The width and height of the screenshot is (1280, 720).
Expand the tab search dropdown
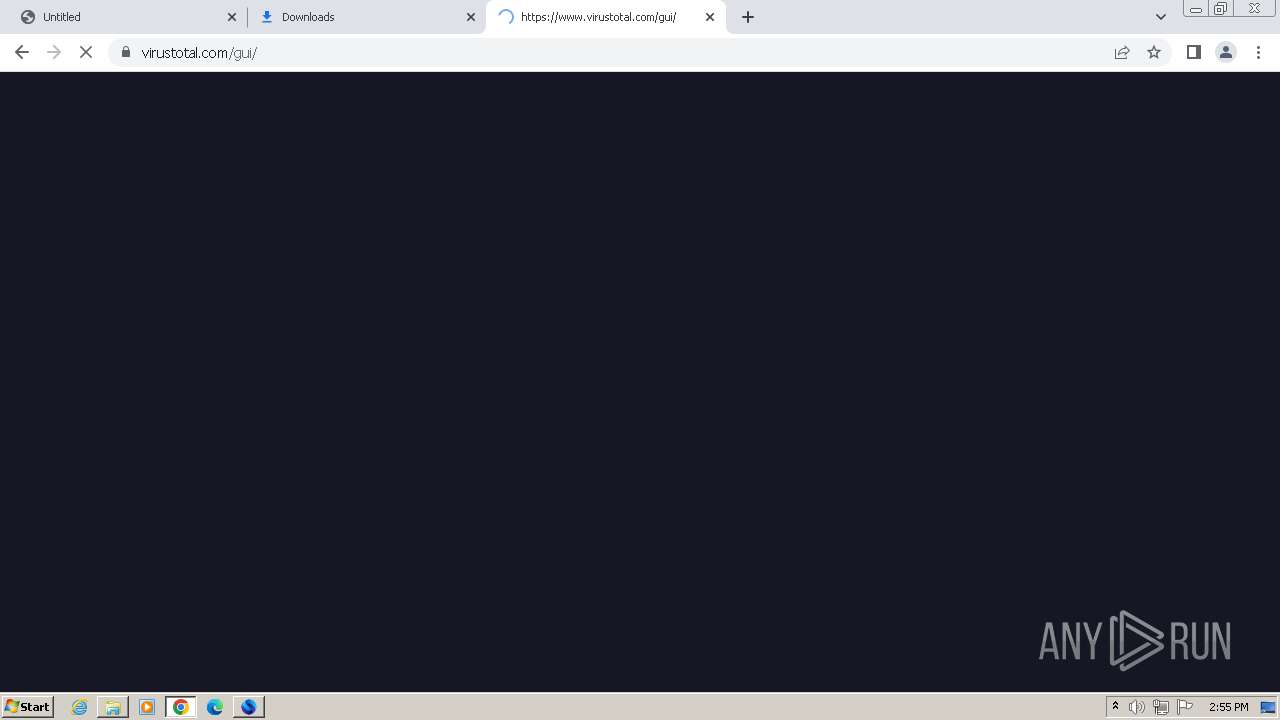1161,17
